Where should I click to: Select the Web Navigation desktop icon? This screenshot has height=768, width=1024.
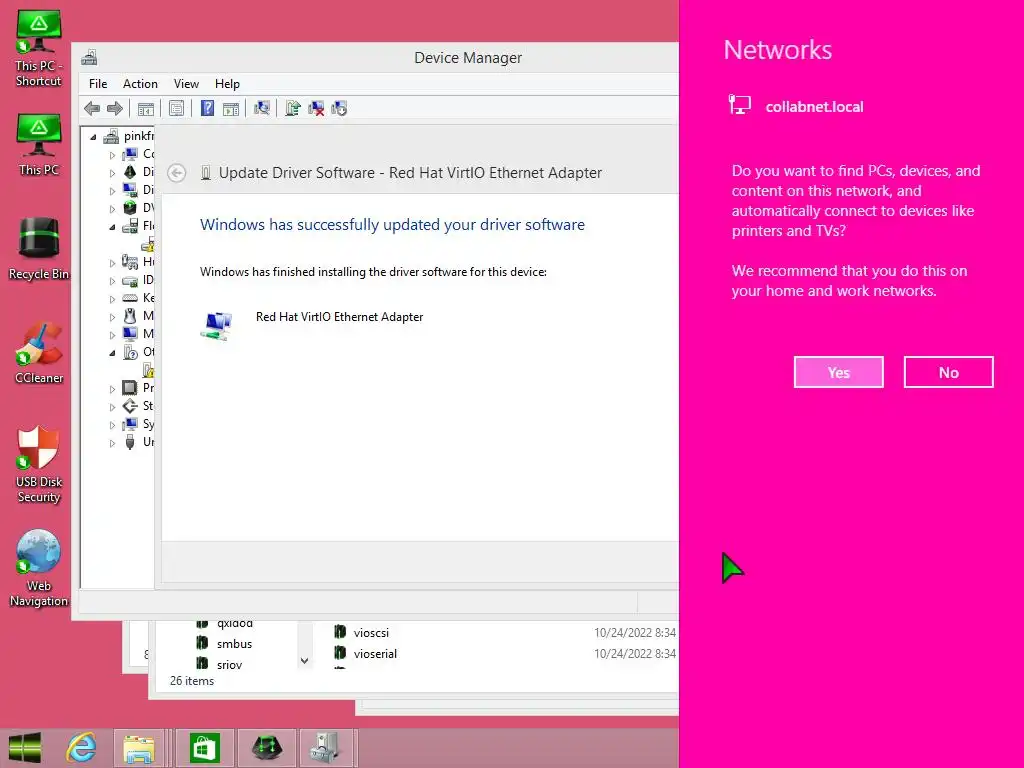tap(39, 568)
